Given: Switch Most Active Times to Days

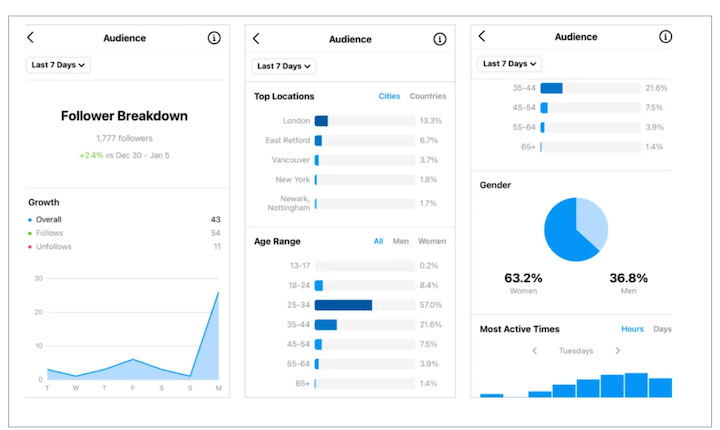Looking at the screenshot, I should [x=662, y=329].
